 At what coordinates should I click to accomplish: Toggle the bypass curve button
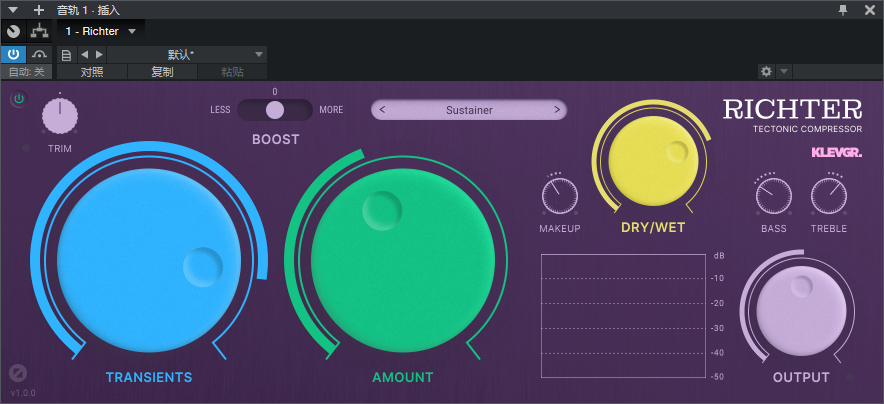[x=39, y=55]
